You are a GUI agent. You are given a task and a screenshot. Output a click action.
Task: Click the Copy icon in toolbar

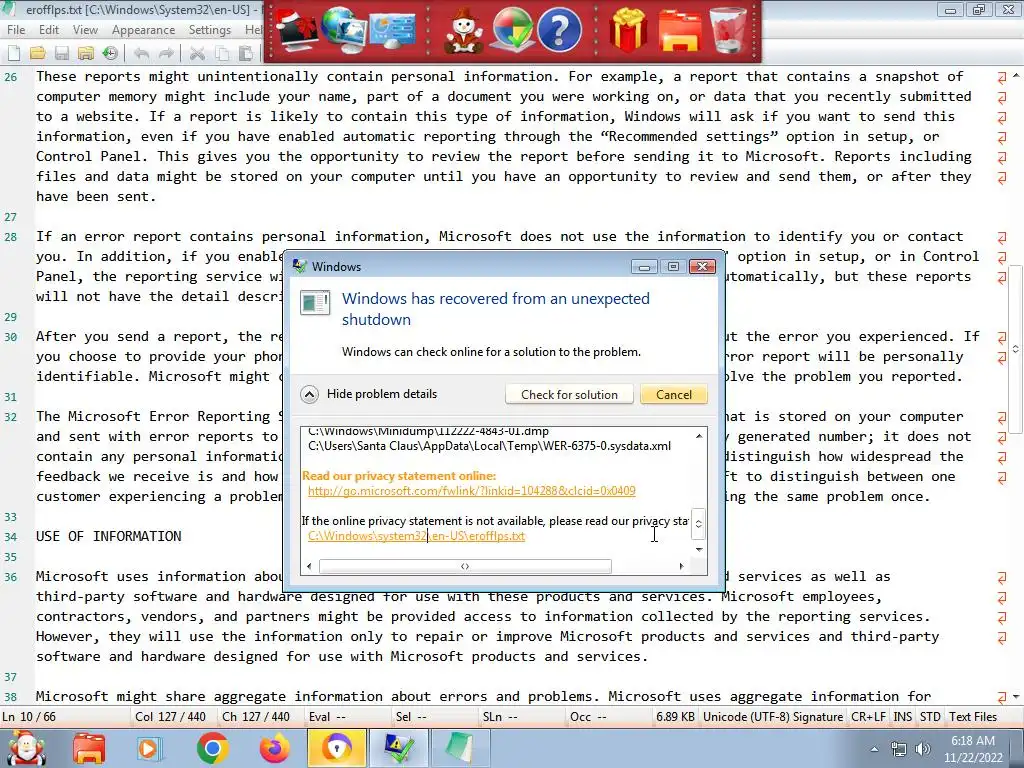(222, 53)
